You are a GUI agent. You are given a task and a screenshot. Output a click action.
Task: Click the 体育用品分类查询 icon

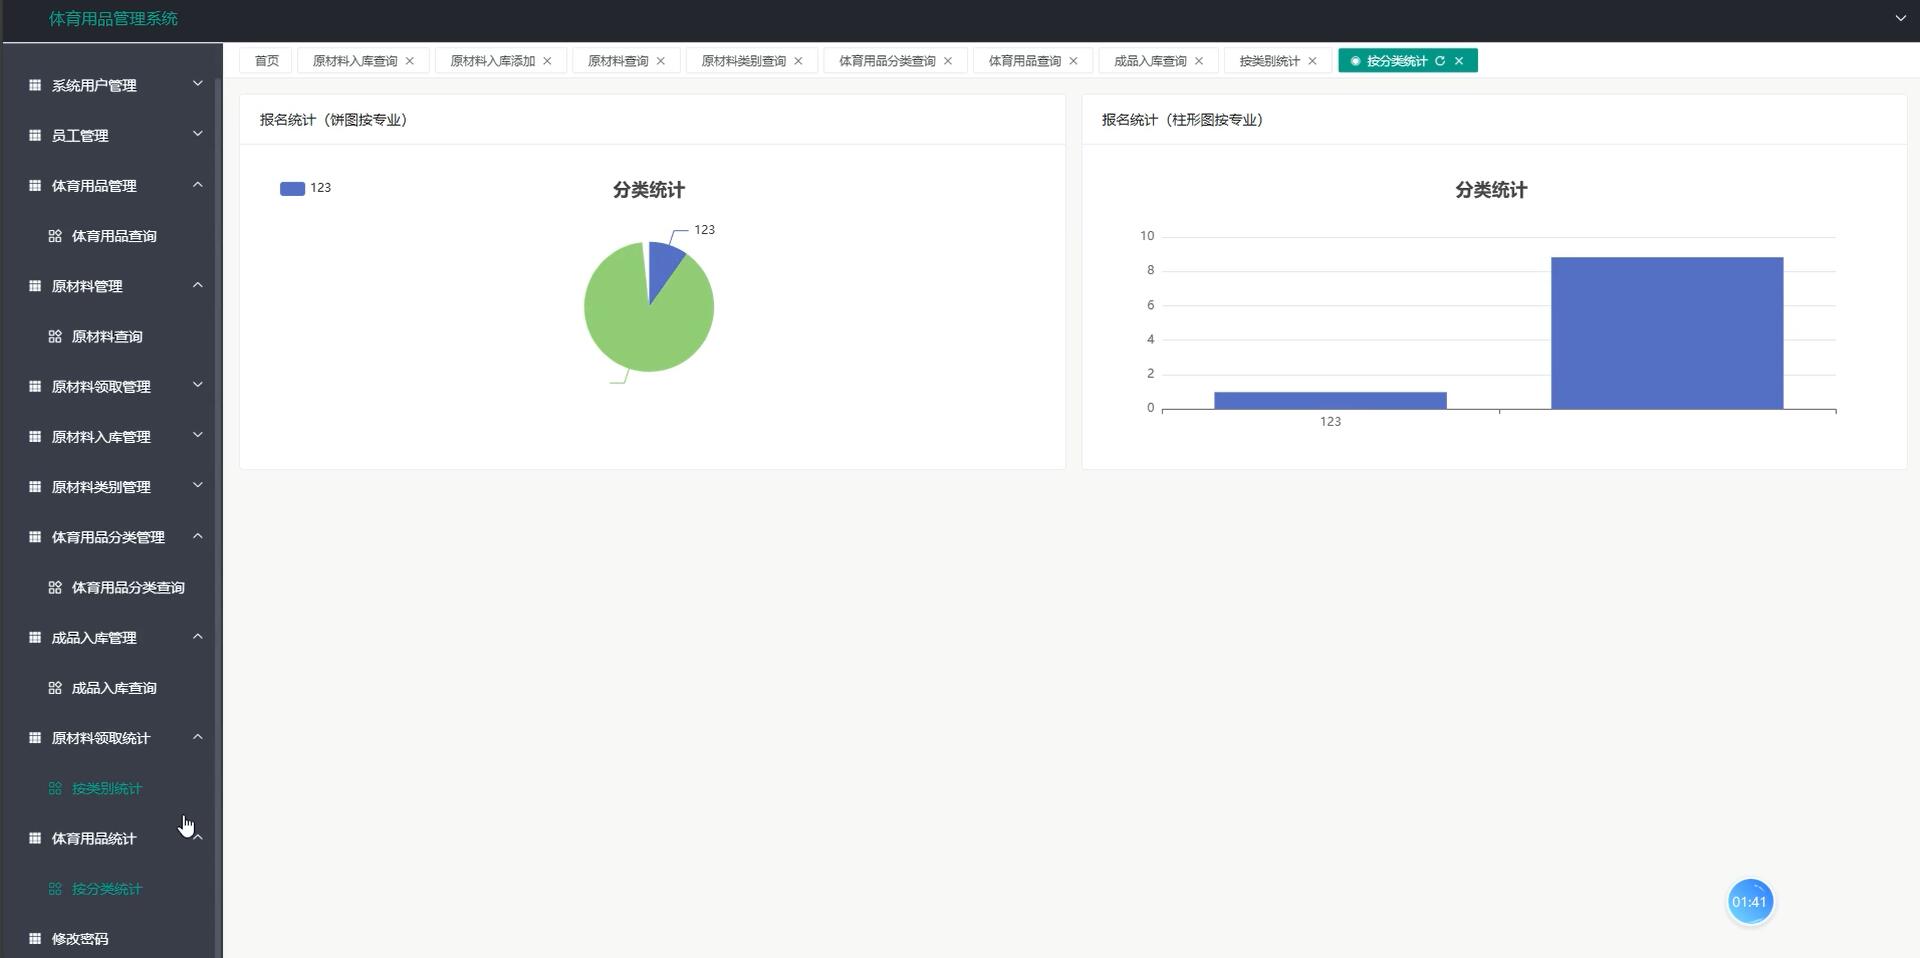(x=56, y=587)
